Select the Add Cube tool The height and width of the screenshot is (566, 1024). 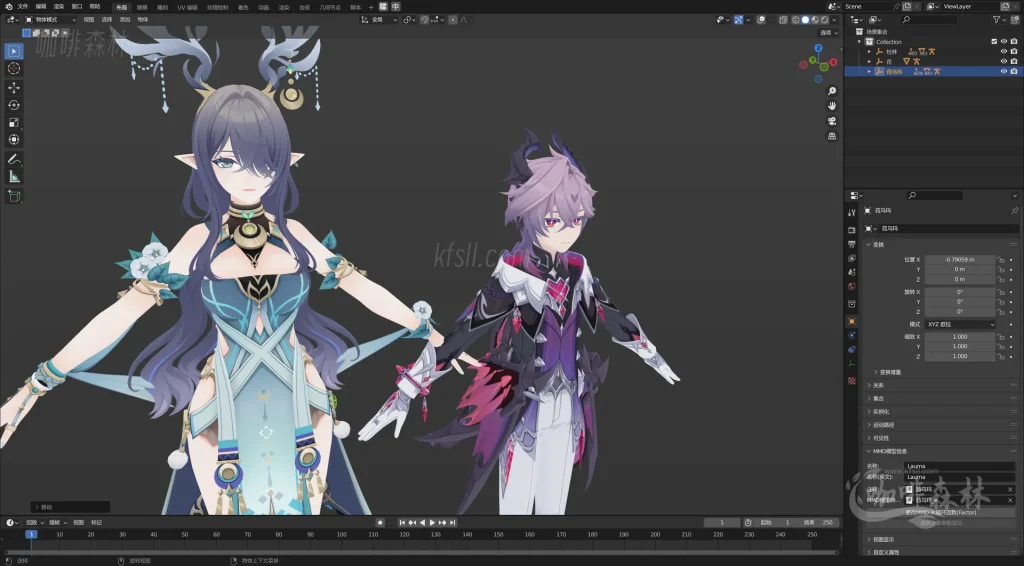(14, 196)
